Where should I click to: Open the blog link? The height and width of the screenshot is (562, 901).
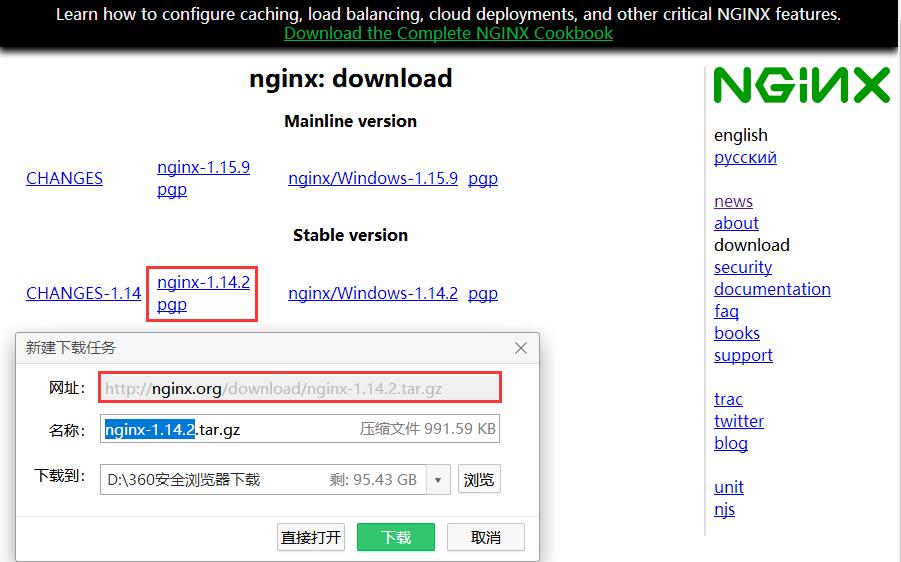point(731,444)
